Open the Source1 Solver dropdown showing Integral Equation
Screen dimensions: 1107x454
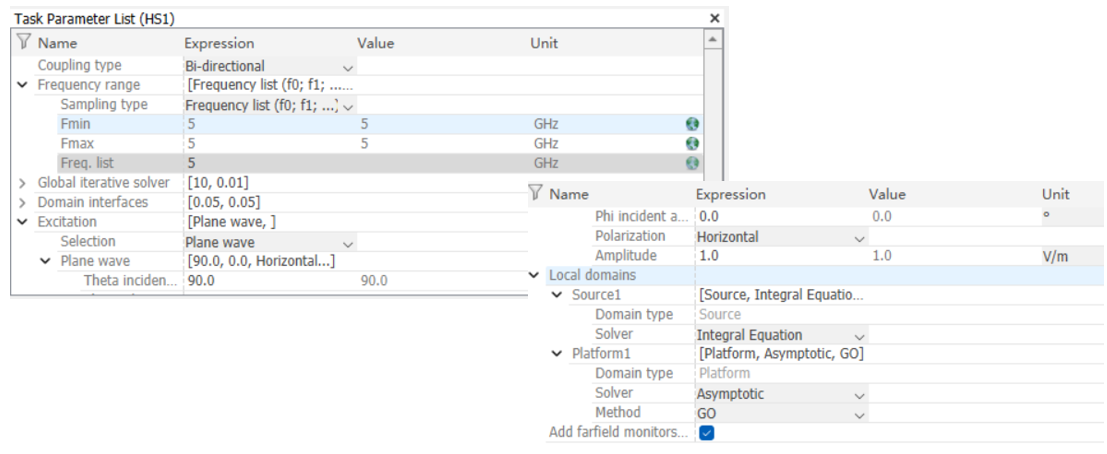tap(859, 335)
